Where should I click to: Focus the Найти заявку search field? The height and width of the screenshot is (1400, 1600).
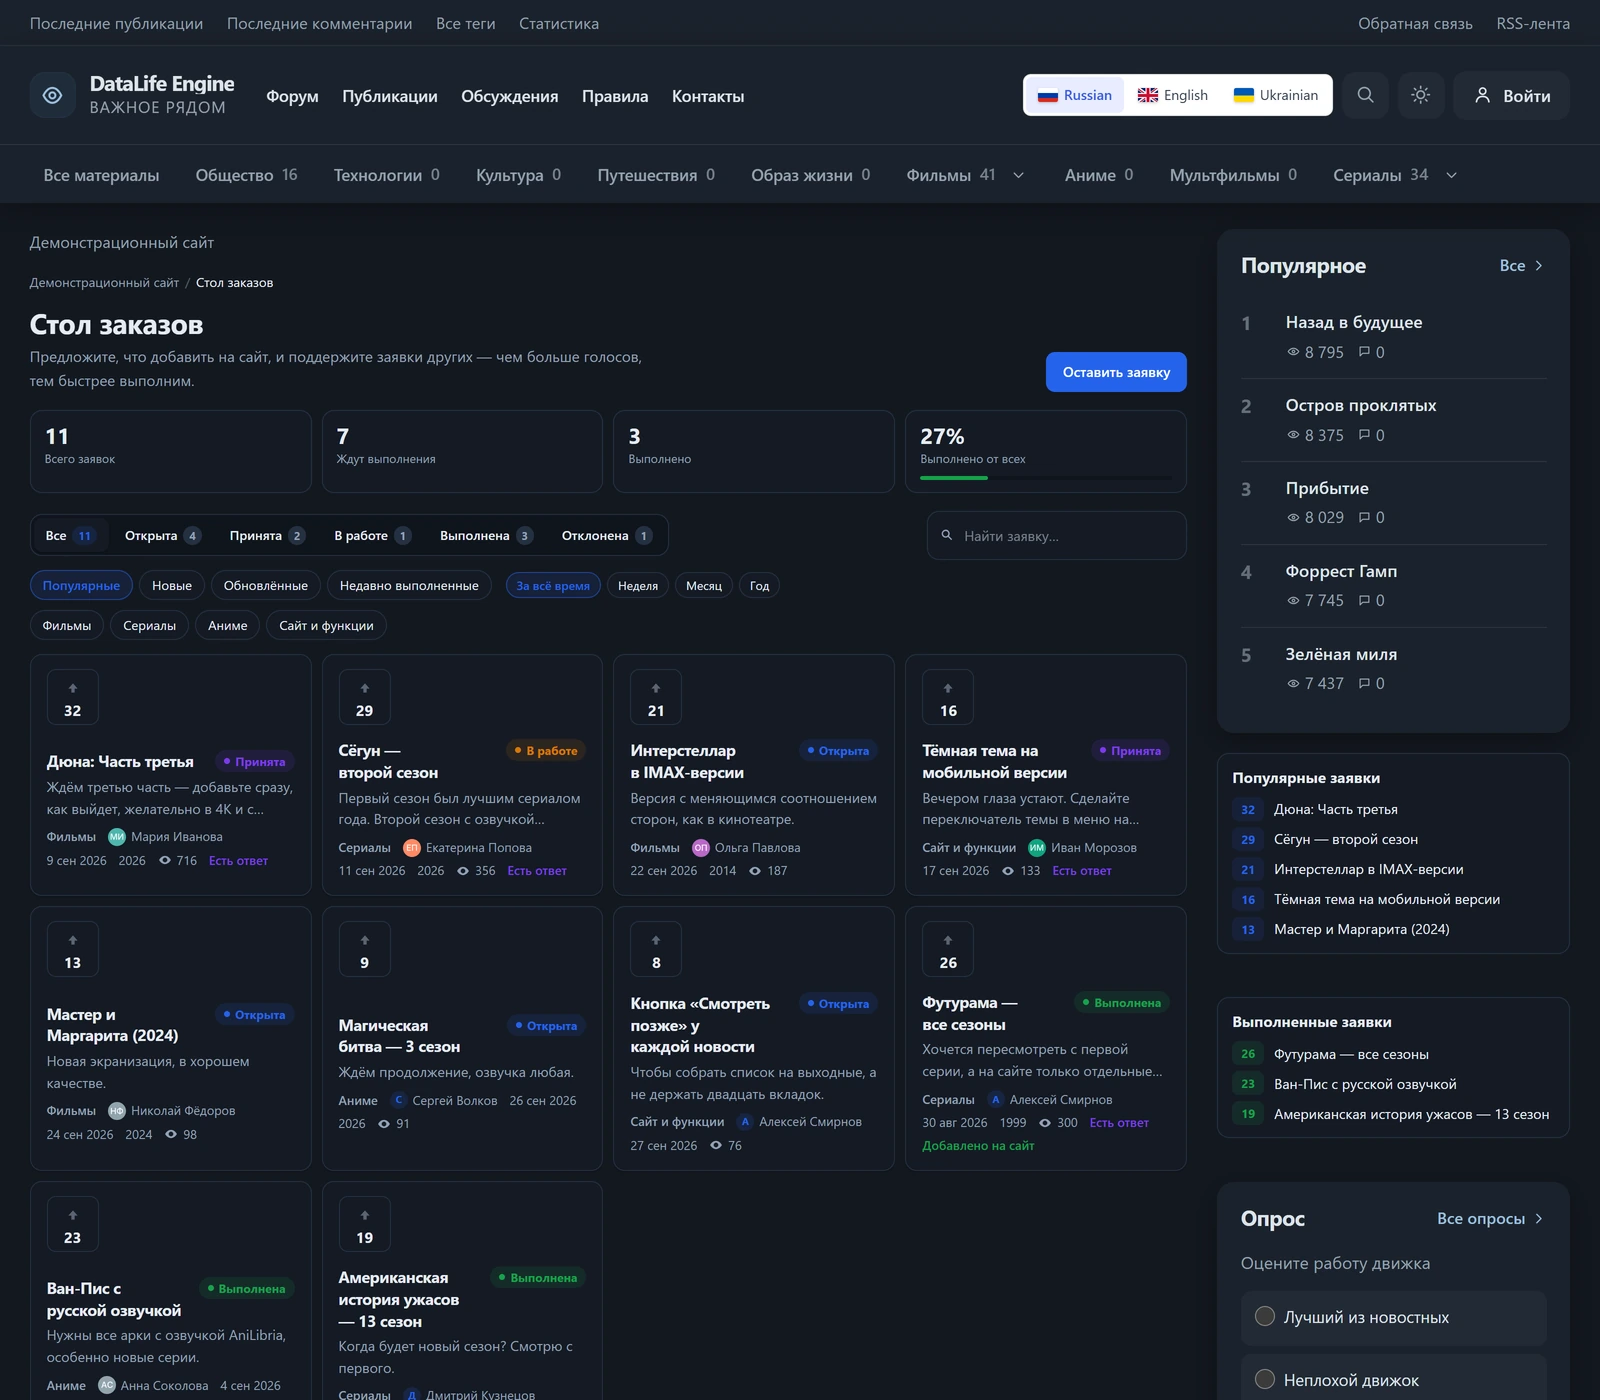pyautogui.click(x=1057, y=536)
